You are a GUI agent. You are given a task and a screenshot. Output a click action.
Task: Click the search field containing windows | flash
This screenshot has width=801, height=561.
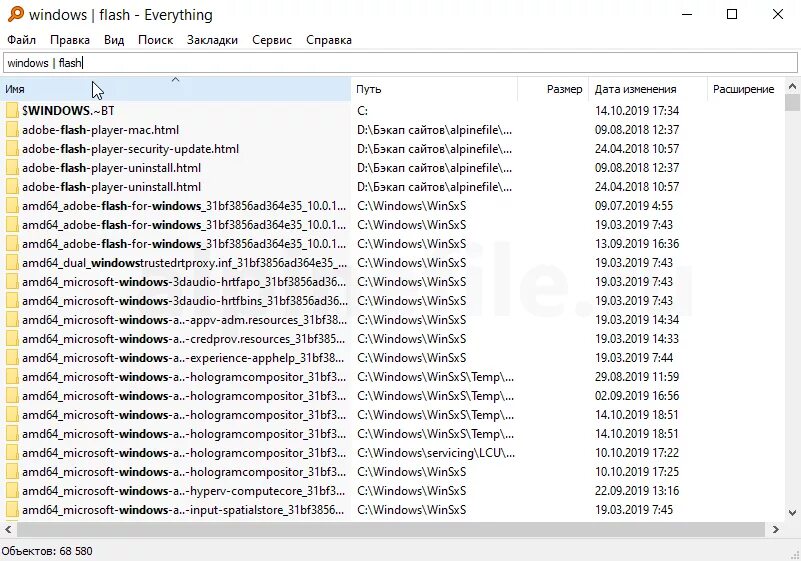[x=400, y=63]
